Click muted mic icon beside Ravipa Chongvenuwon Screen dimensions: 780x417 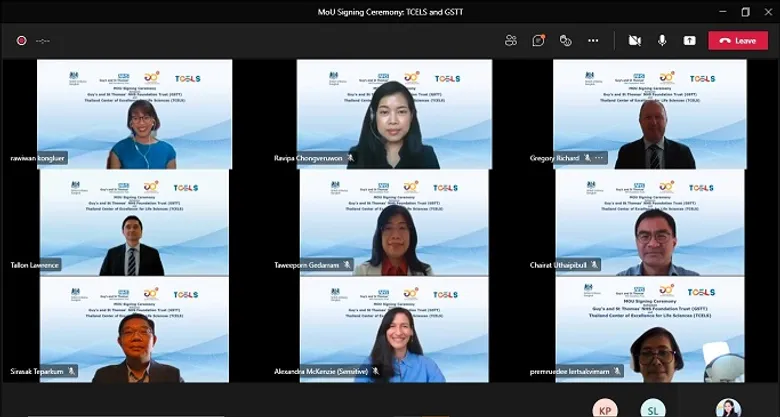coord(350,158)
